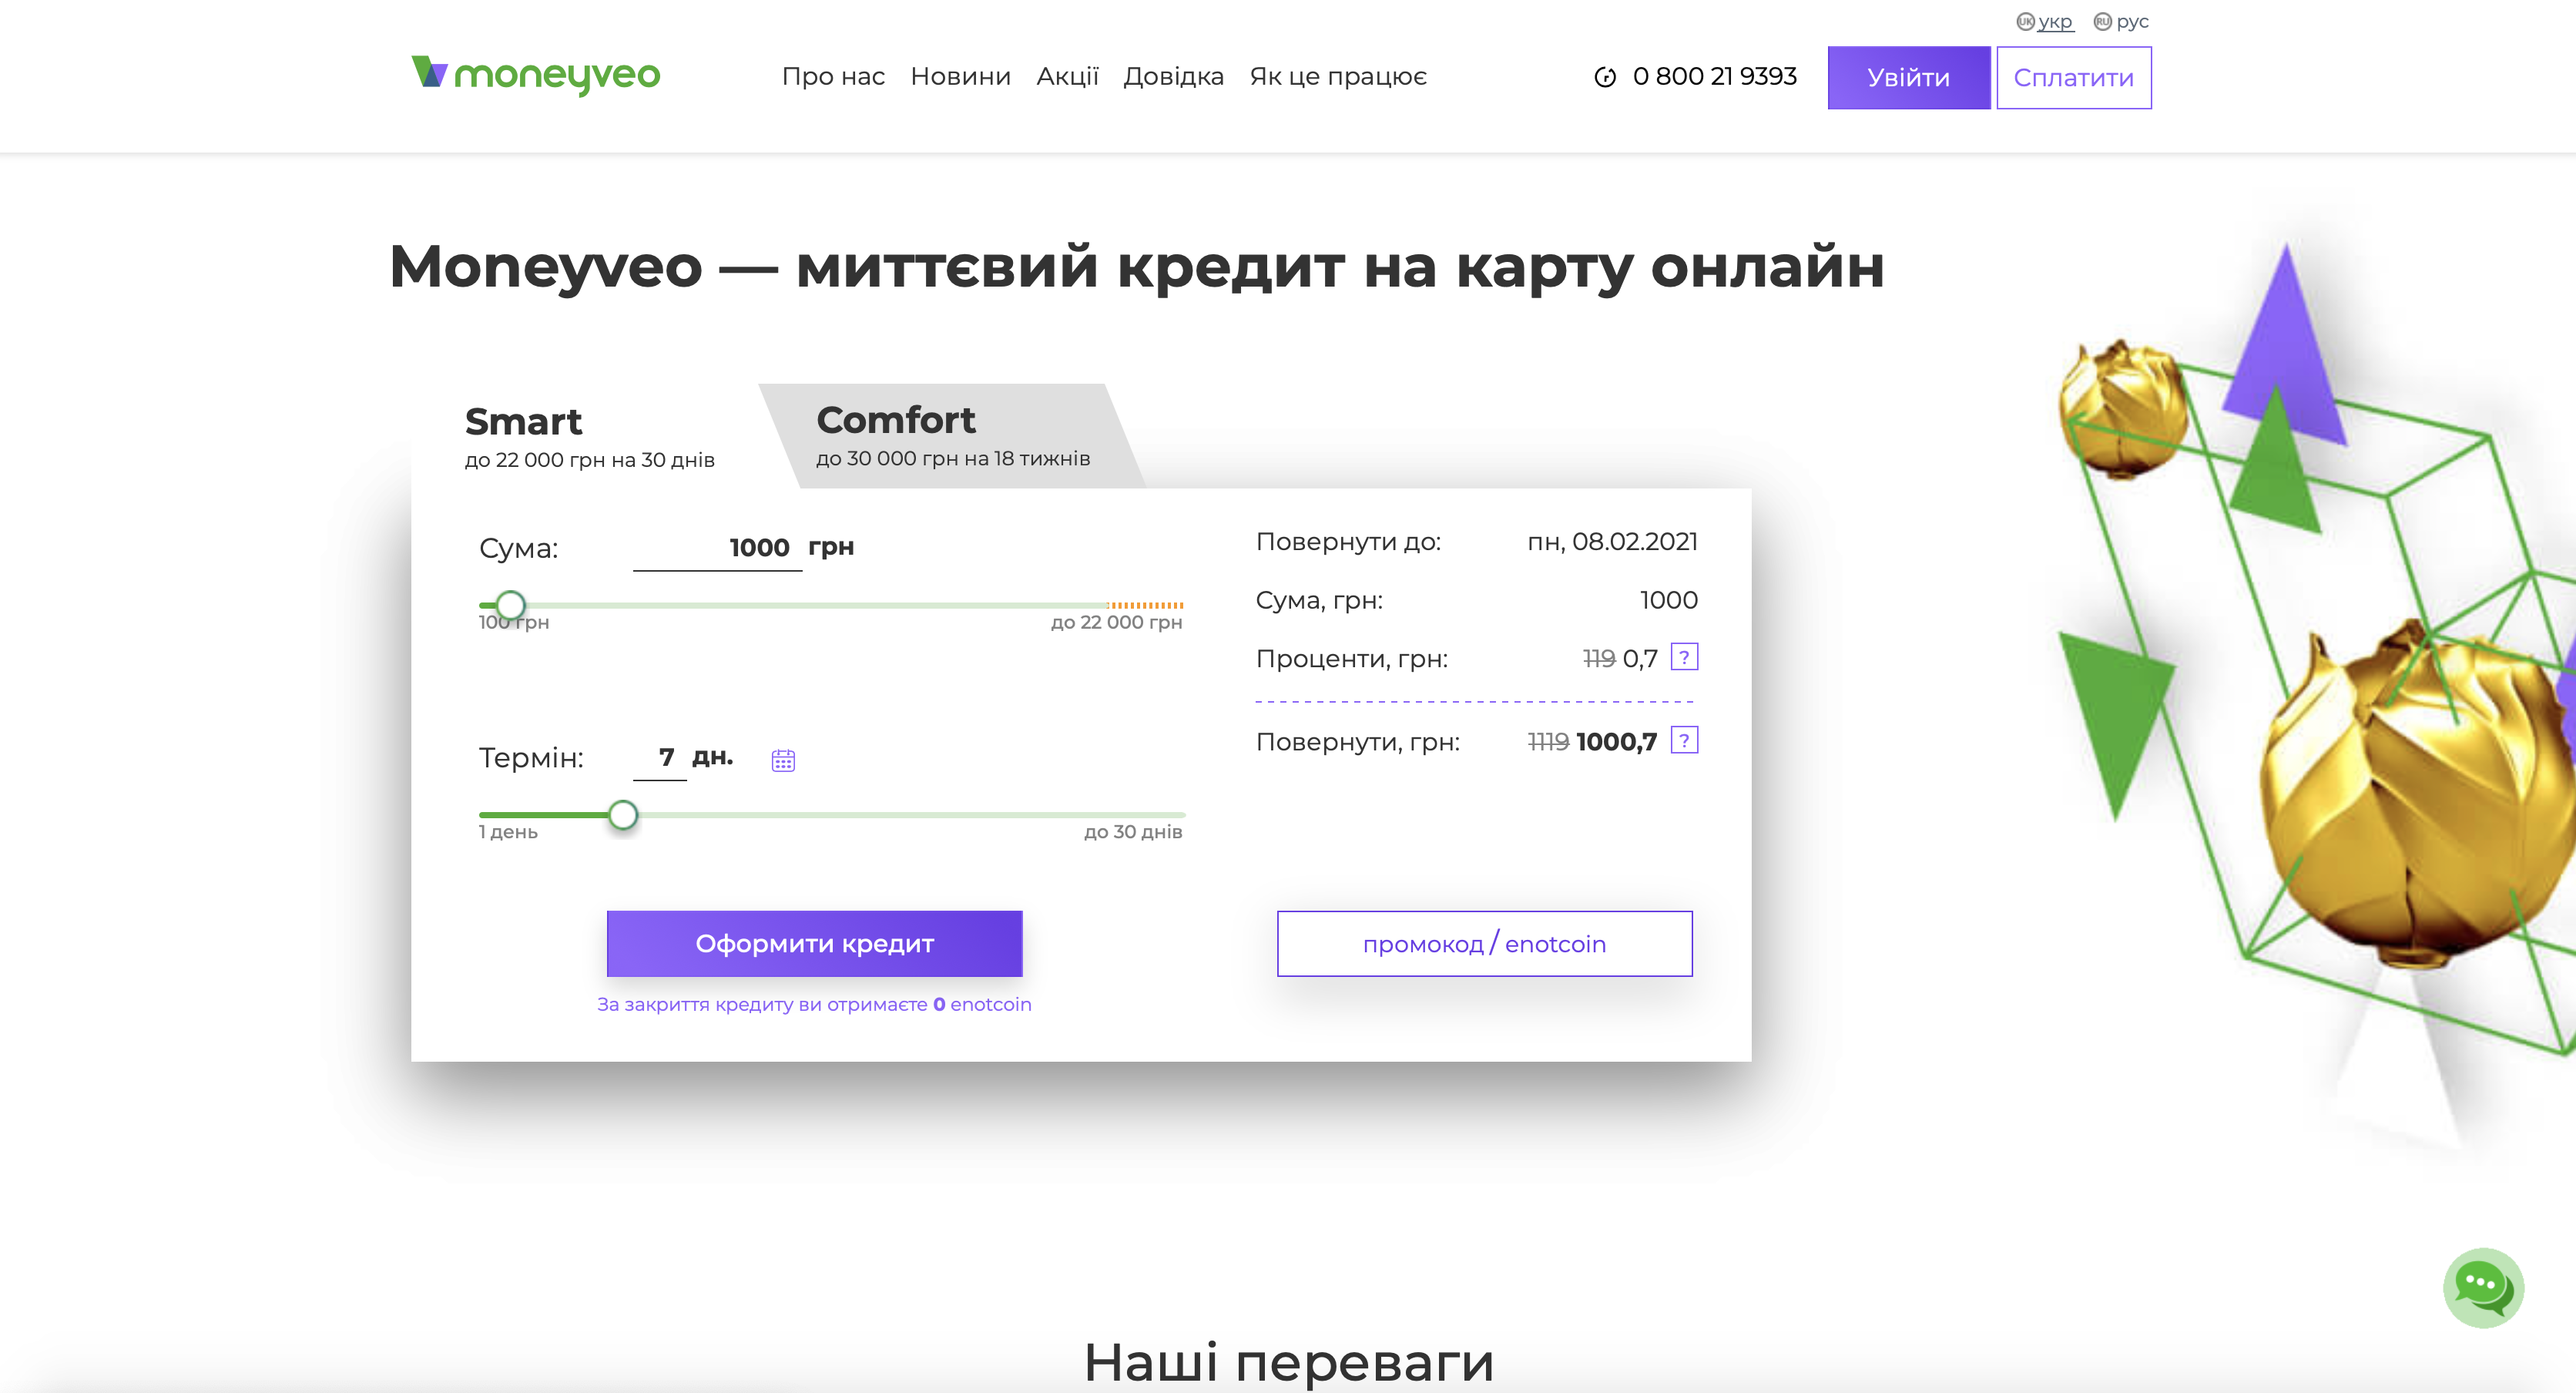2576x1393 pixels.
Task: Click the help question mark next to Проценти
Action: (1684, 657)
